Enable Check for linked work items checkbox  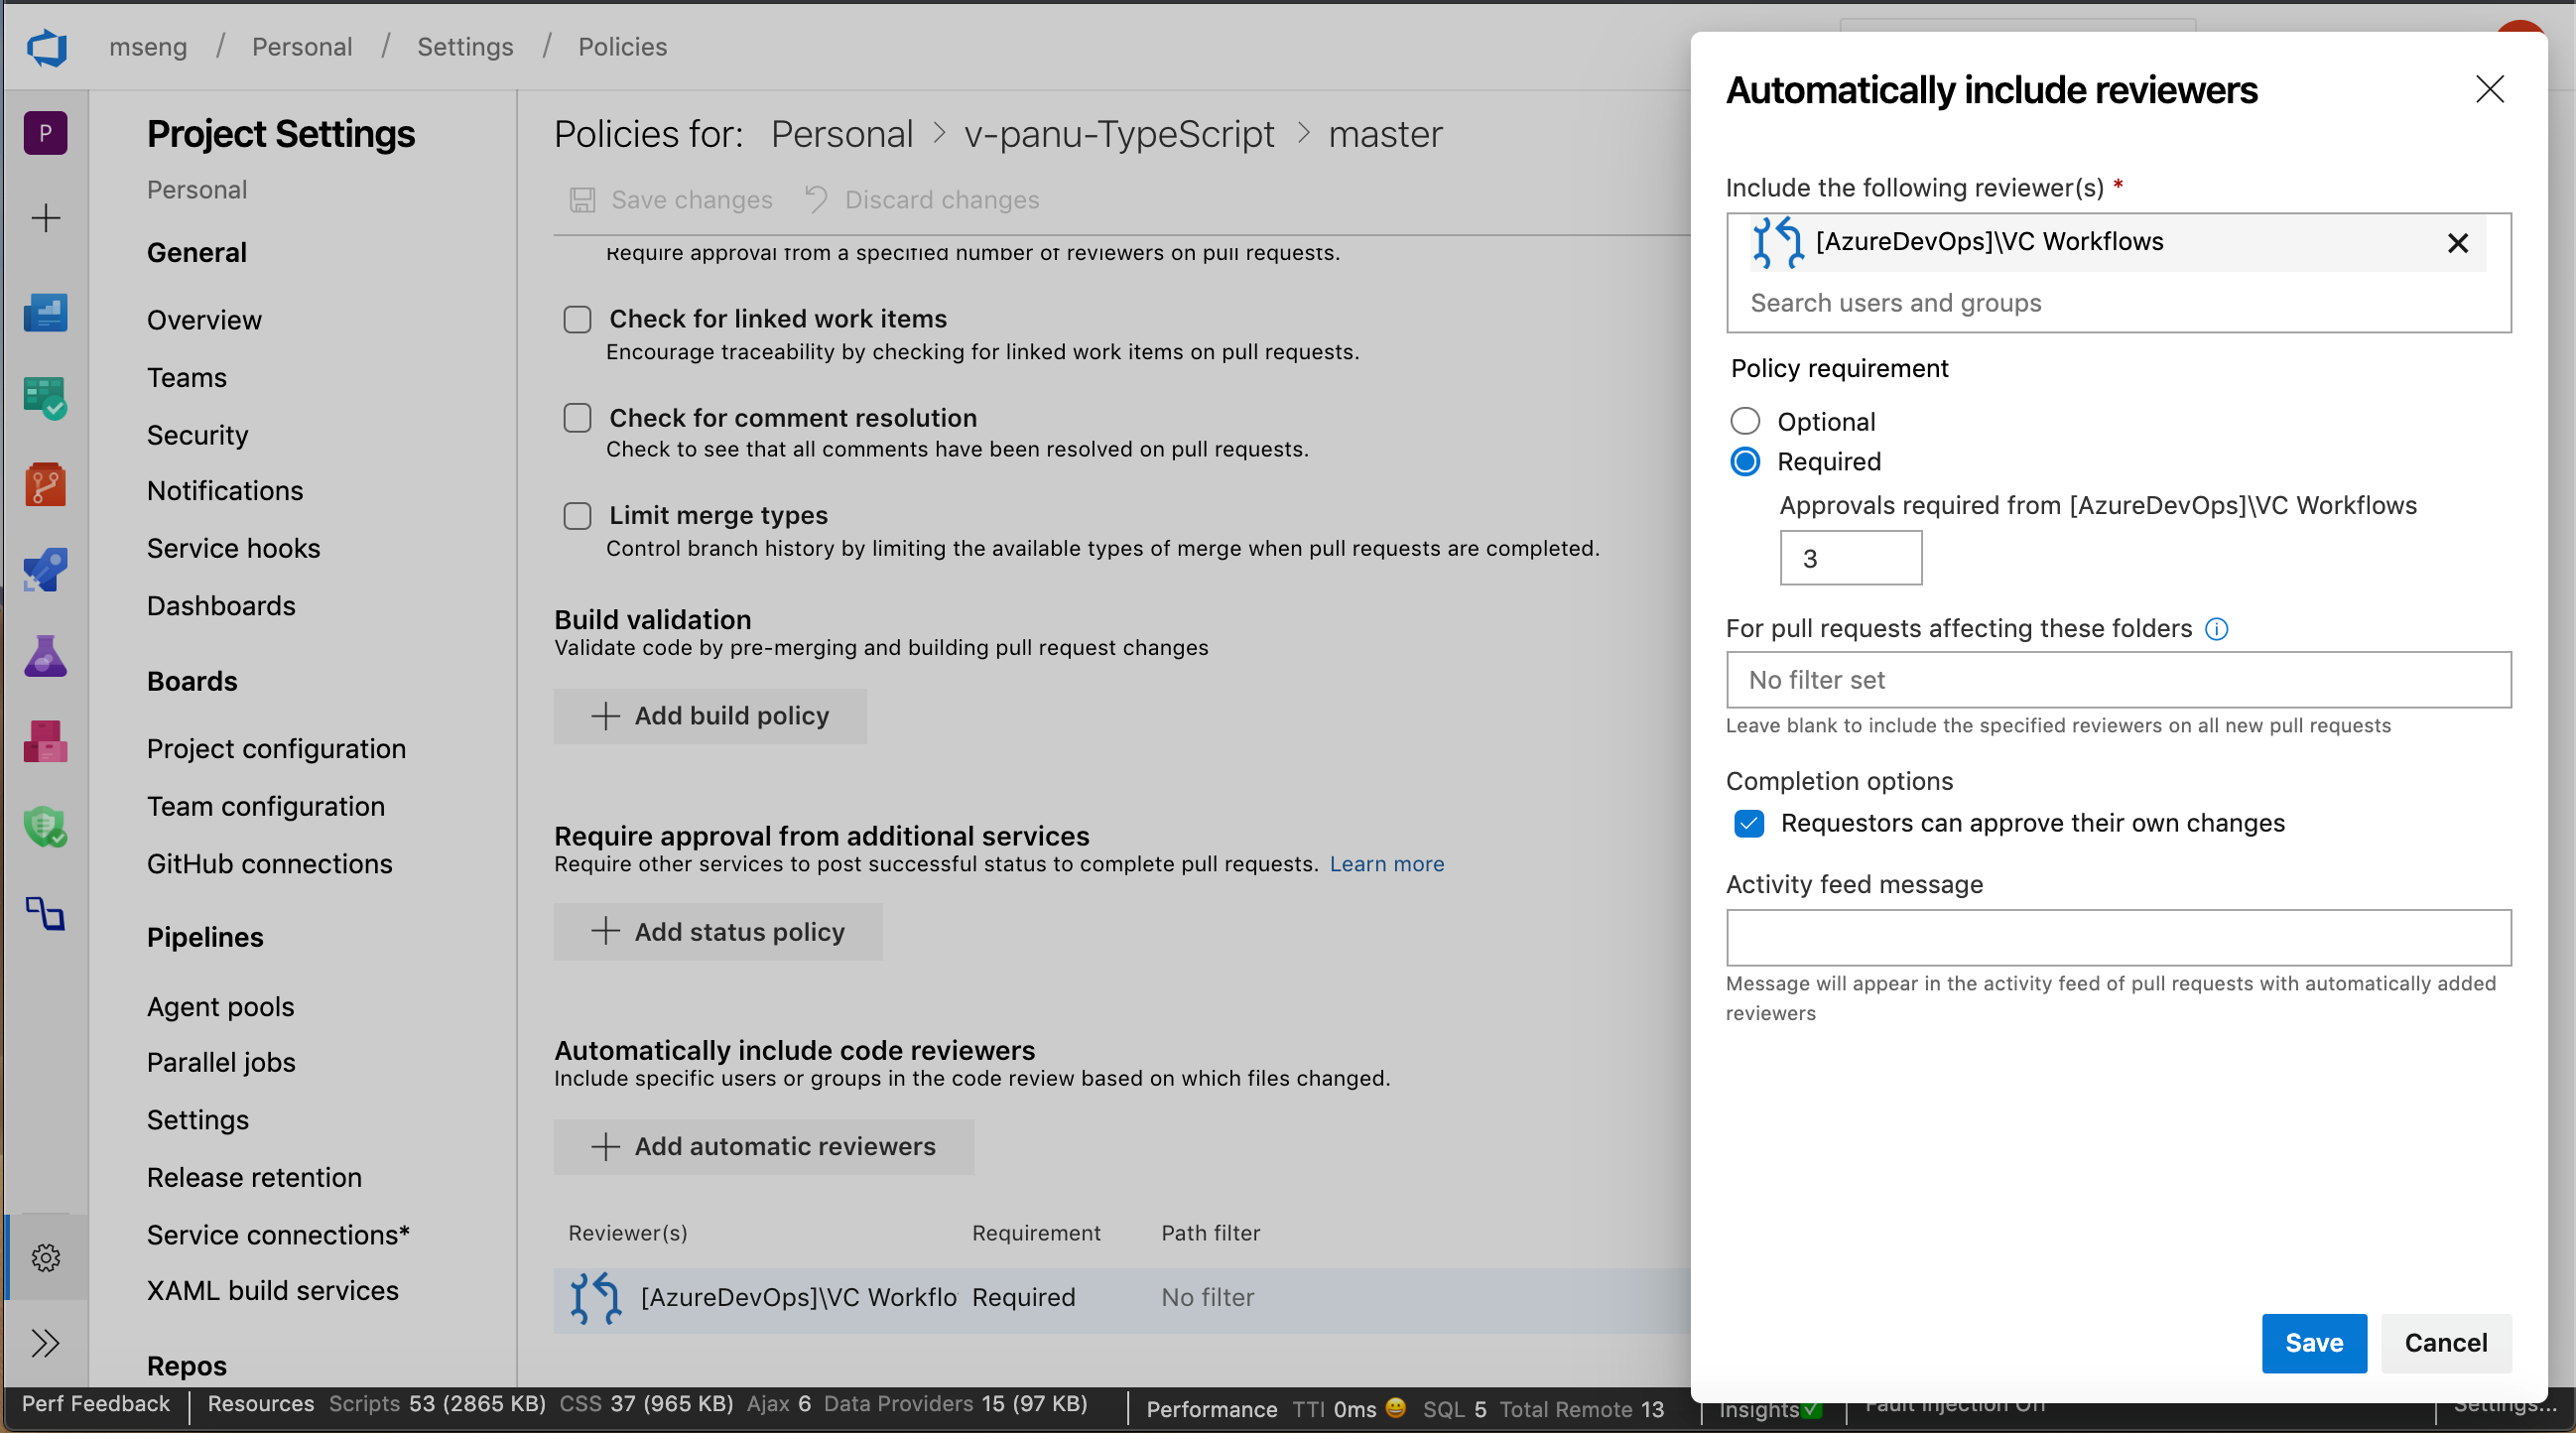click(x=577, y=320)
